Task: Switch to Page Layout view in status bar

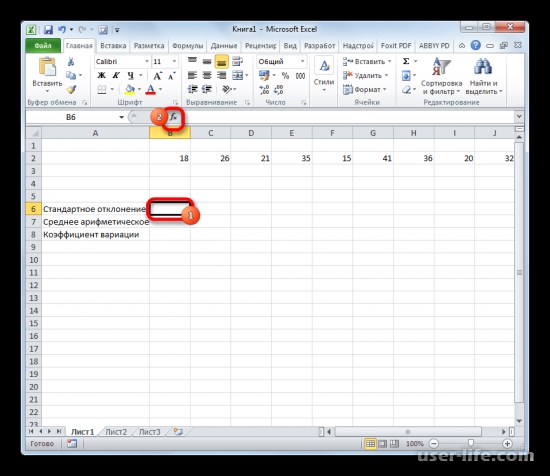Action: pyautogui.click(x=382, y=444)
